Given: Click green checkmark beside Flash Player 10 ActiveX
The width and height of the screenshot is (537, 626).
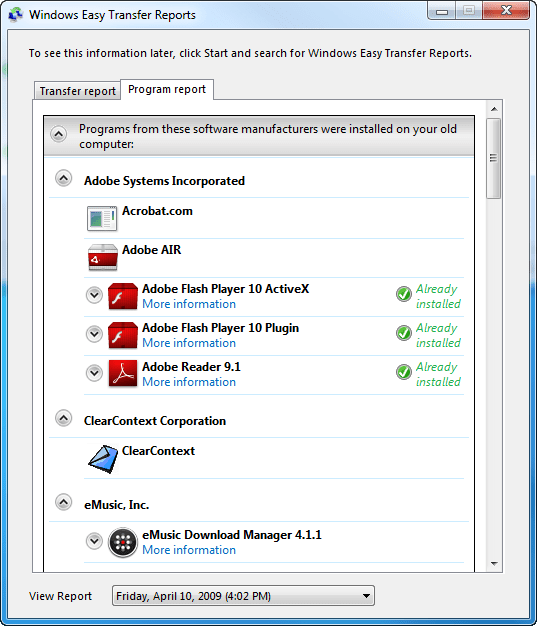Looking at the screenshot, I should pos(404,294).
